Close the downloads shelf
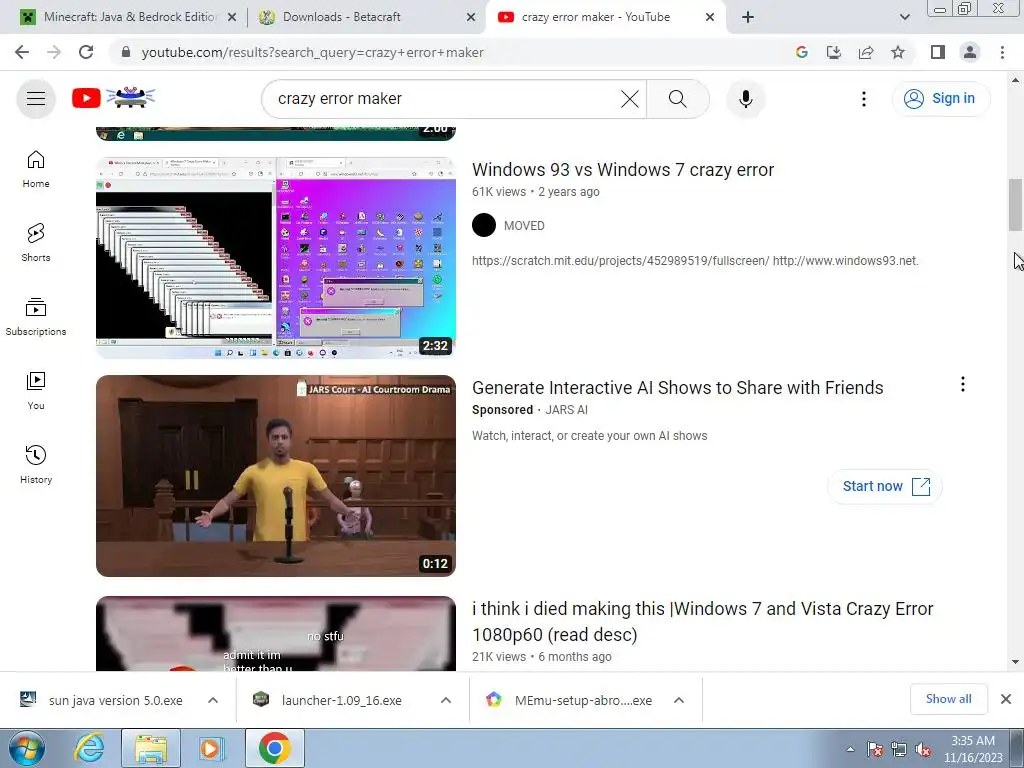 point(1006,699)
